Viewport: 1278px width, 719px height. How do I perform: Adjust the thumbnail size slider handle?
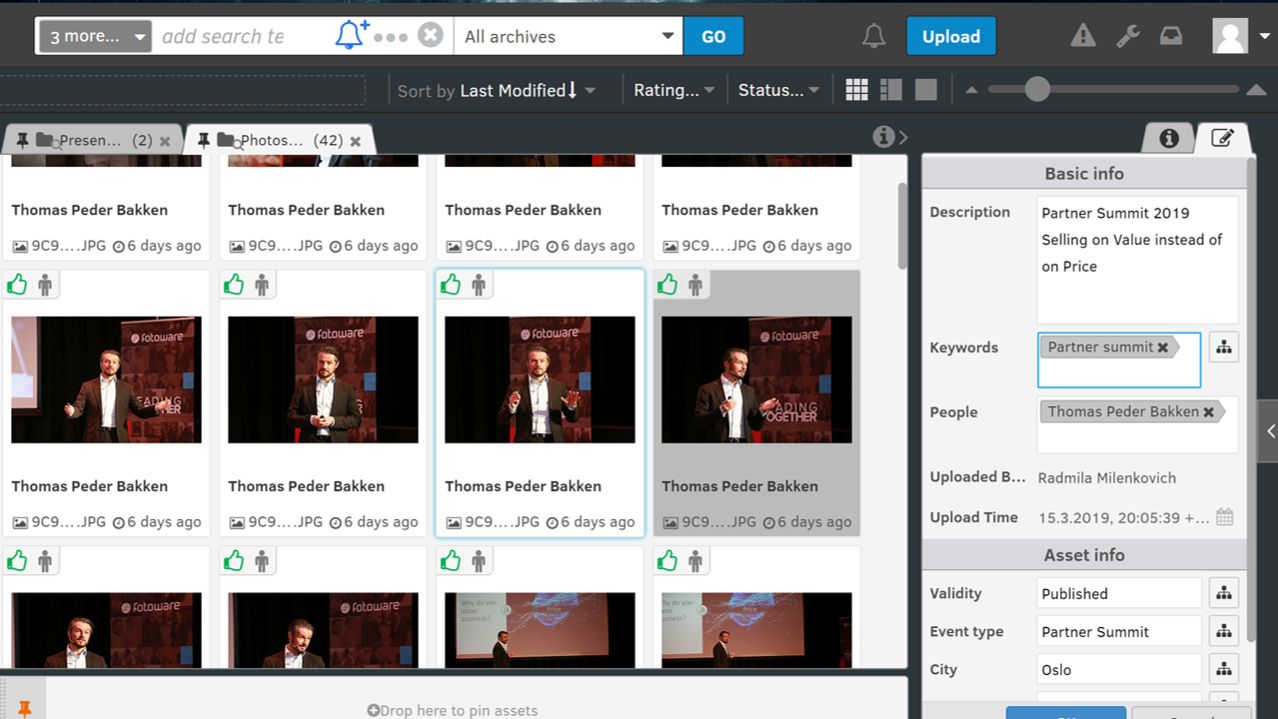tap(1037, 90)
